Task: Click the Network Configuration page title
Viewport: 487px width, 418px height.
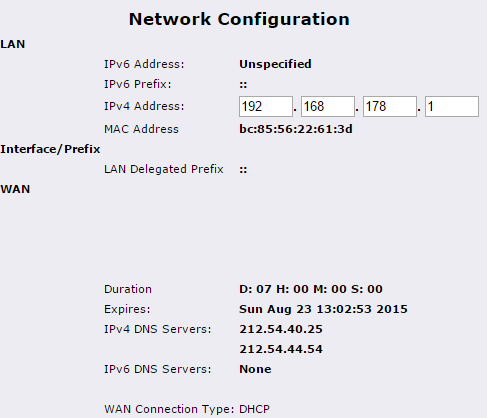Action: [239, 19]
